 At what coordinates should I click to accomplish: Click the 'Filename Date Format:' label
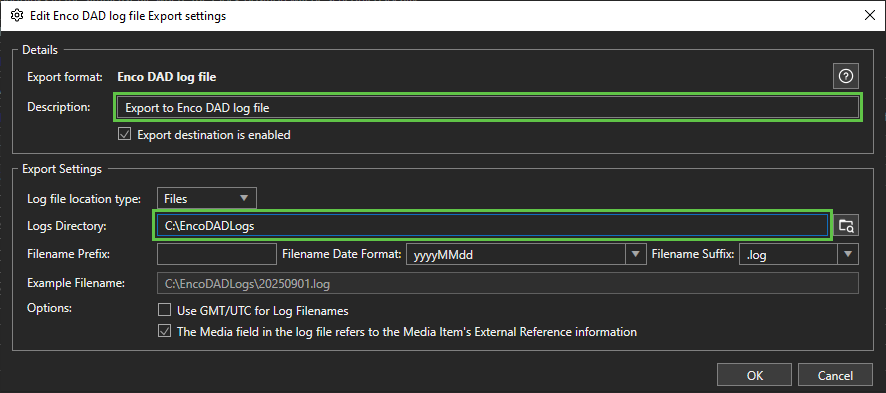click(342, 254)
